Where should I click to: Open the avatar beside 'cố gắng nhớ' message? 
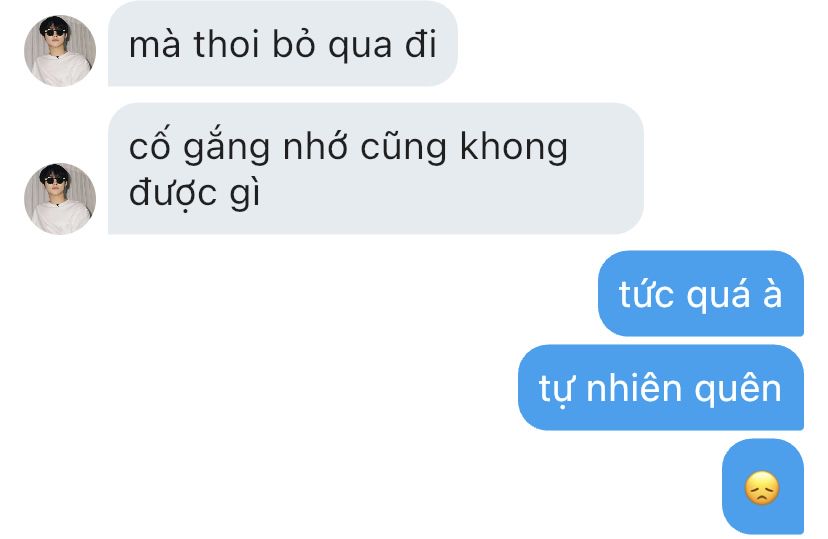pyautogui.click(x=60, y=198)
